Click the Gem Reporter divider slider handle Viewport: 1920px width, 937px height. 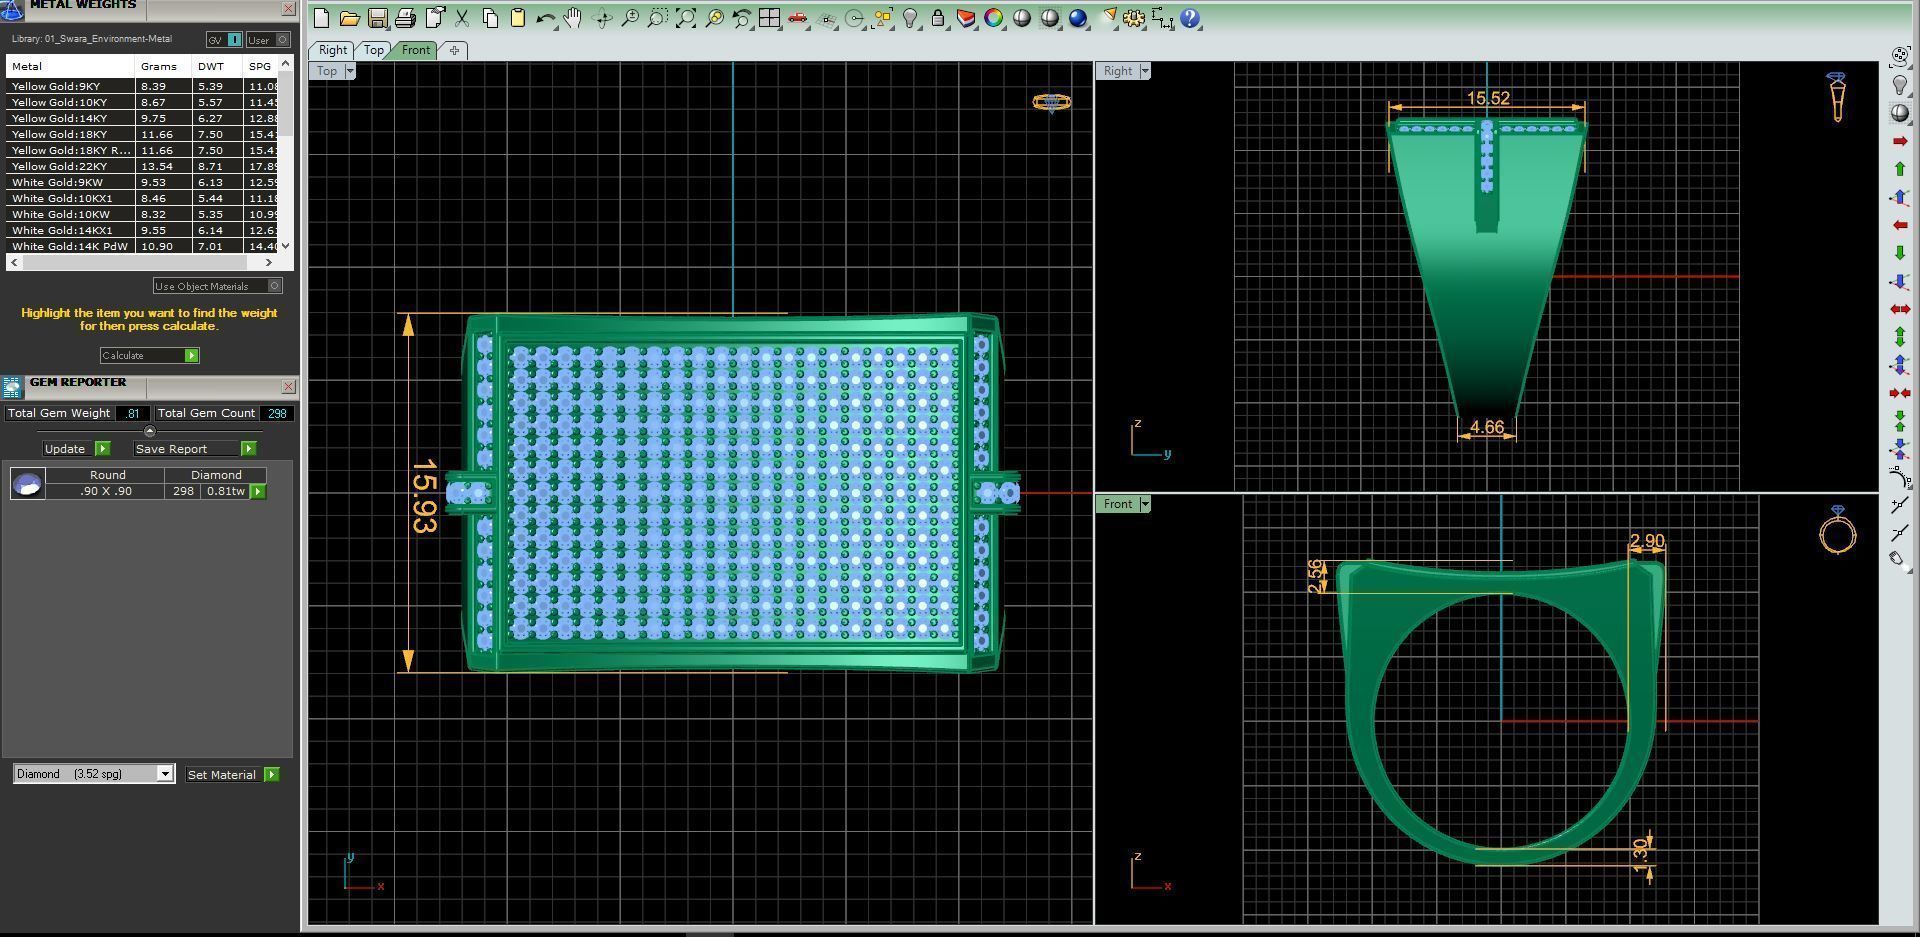click(150, 432)
